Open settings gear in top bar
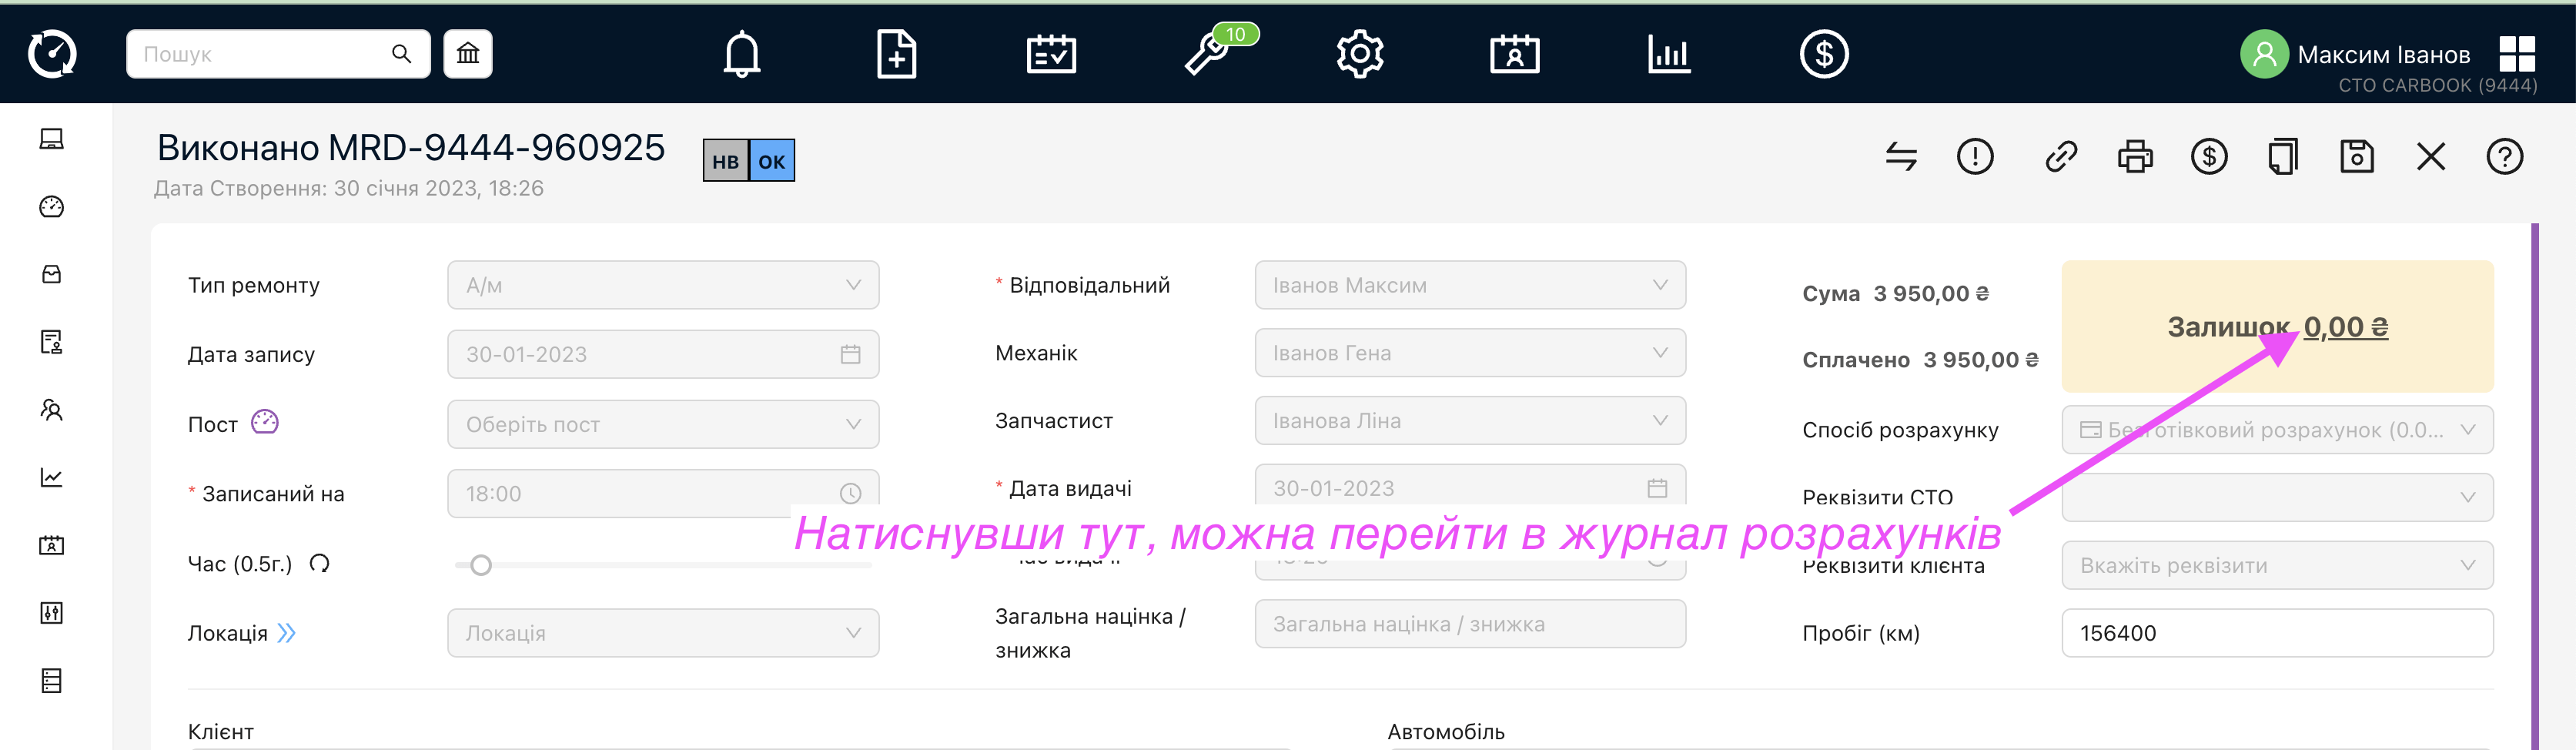This screenshot has width=2576, height=750. [1360, 54]
